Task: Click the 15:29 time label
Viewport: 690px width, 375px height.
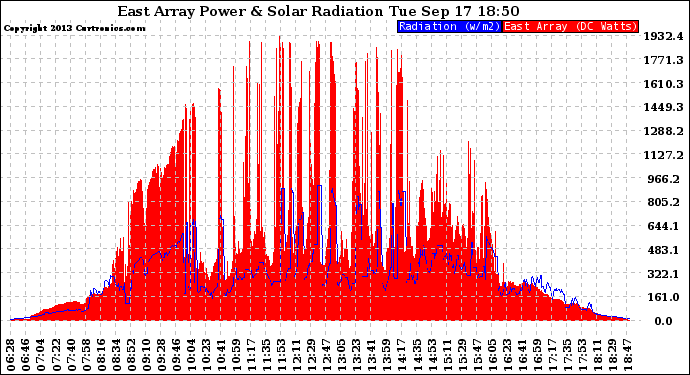Action: click(x=462, y=354)
